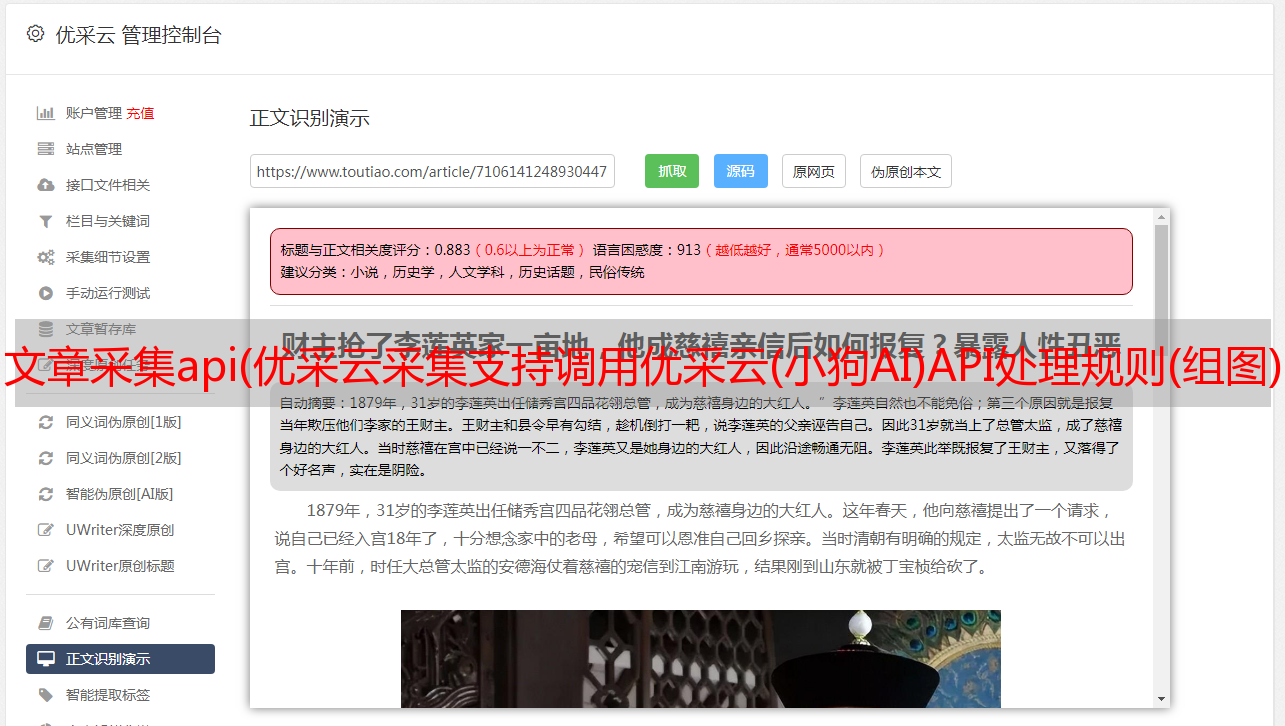Click the green 抓取 button

pos(672,171)
